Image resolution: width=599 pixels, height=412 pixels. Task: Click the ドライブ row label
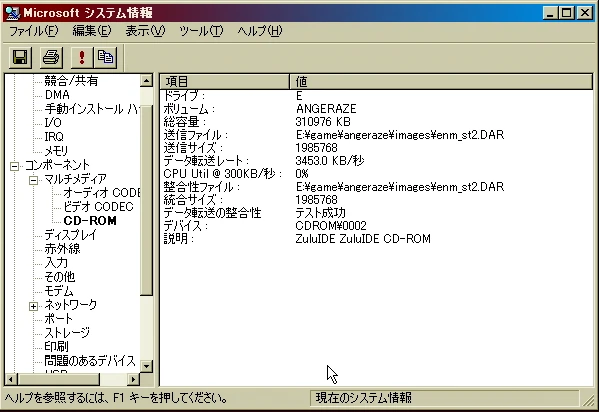[x=184, y=96]
